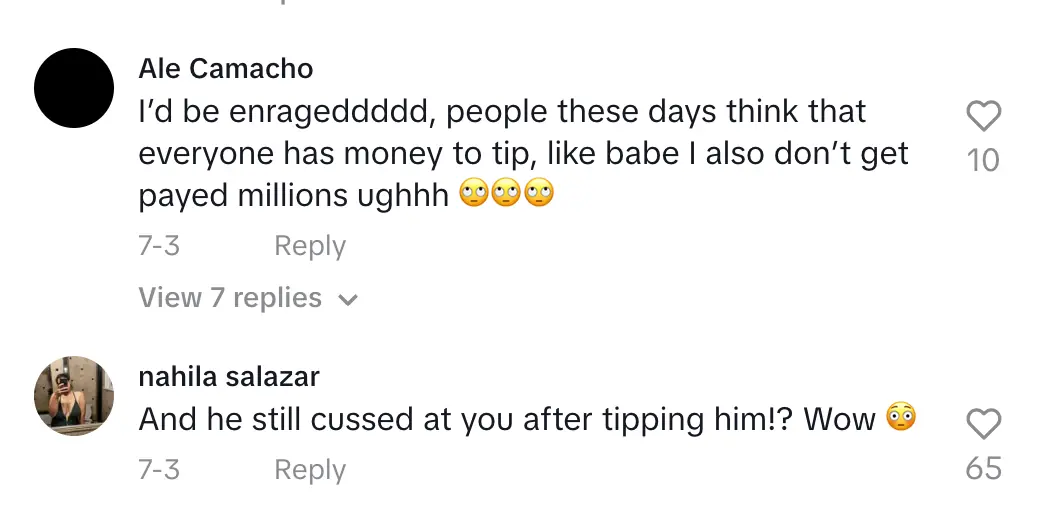Click the 10 like count

click(x=984, y=160)
